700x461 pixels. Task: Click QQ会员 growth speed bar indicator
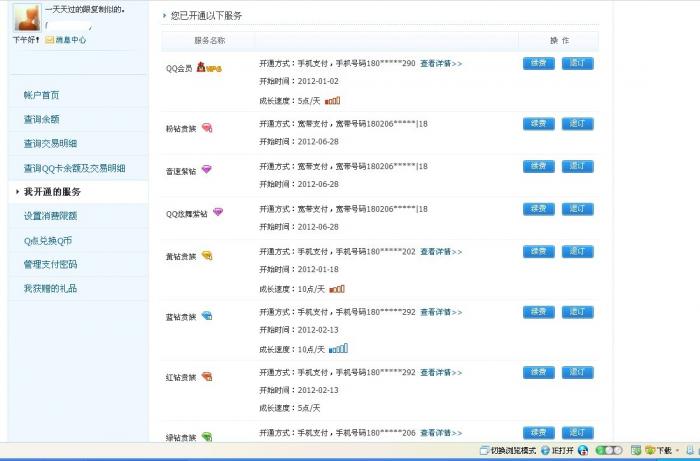[x=333, y=100]
